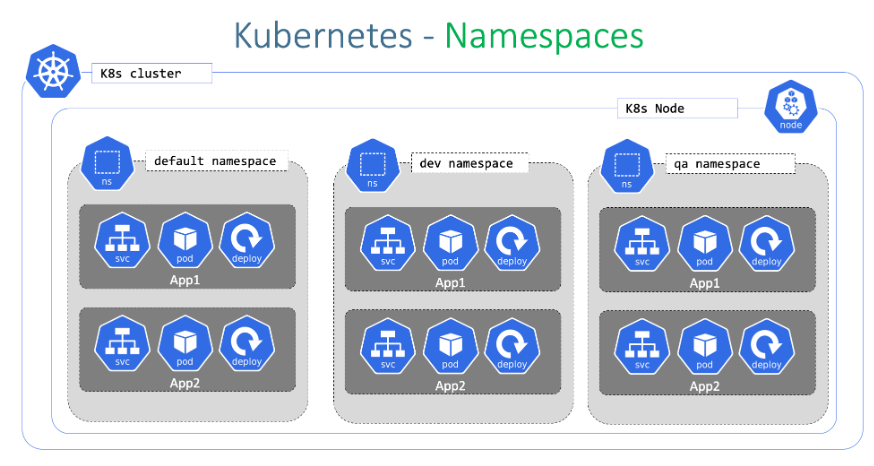Click App1 label in dev namespace
The image size is (874, 466).
pyautogui.click(x=450, y=283)
